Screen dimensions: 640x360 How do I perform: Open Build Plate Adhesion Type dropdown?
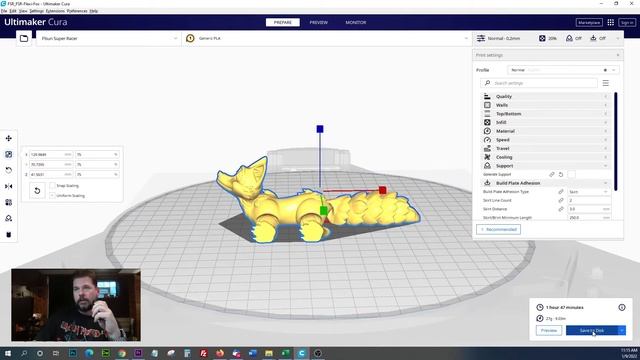589,191
